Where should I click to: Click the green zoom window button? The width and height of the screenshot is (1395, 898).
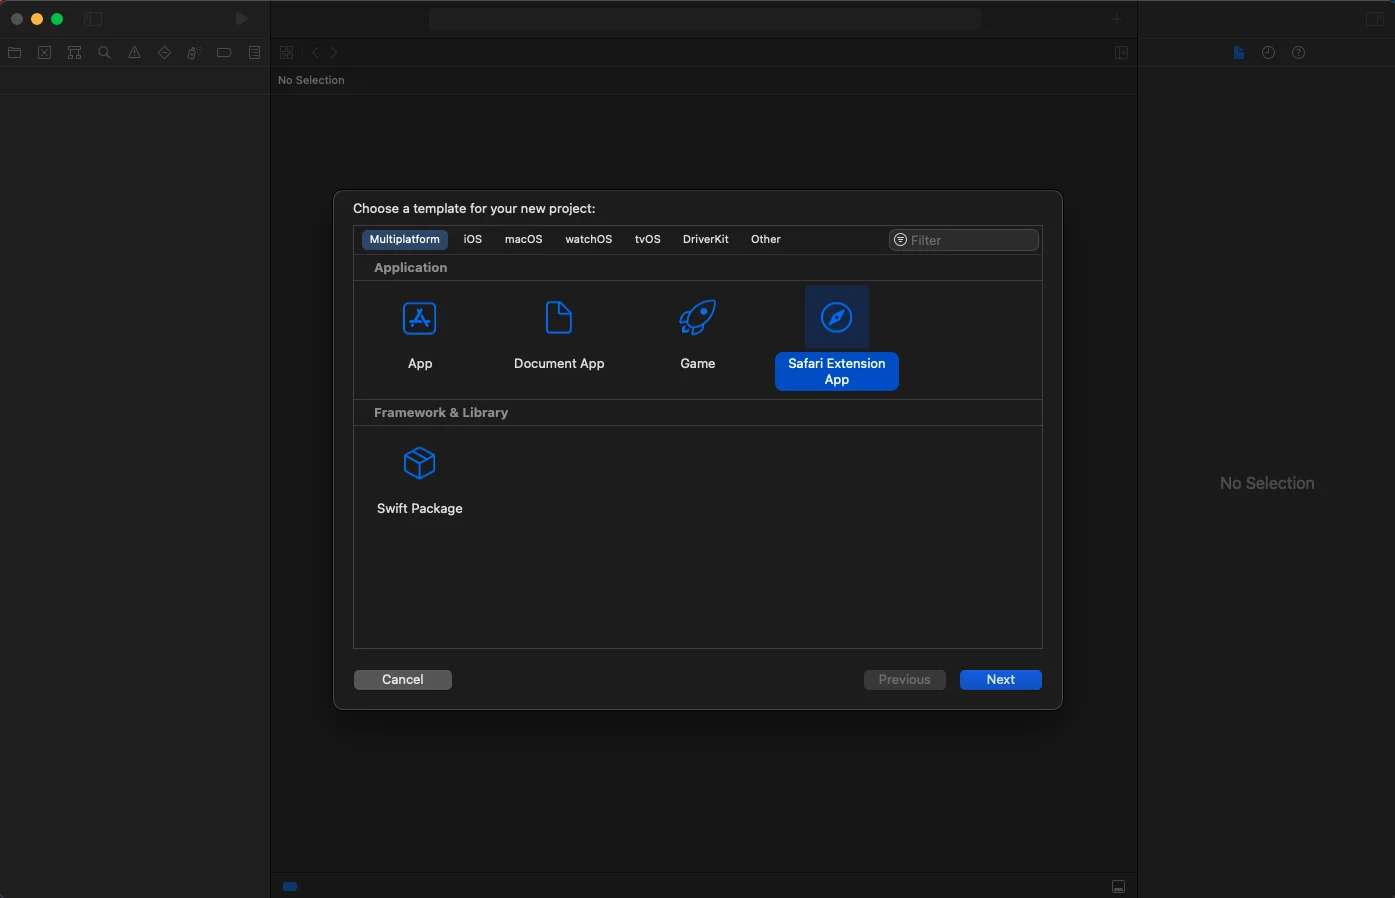(x=57, y=19)
